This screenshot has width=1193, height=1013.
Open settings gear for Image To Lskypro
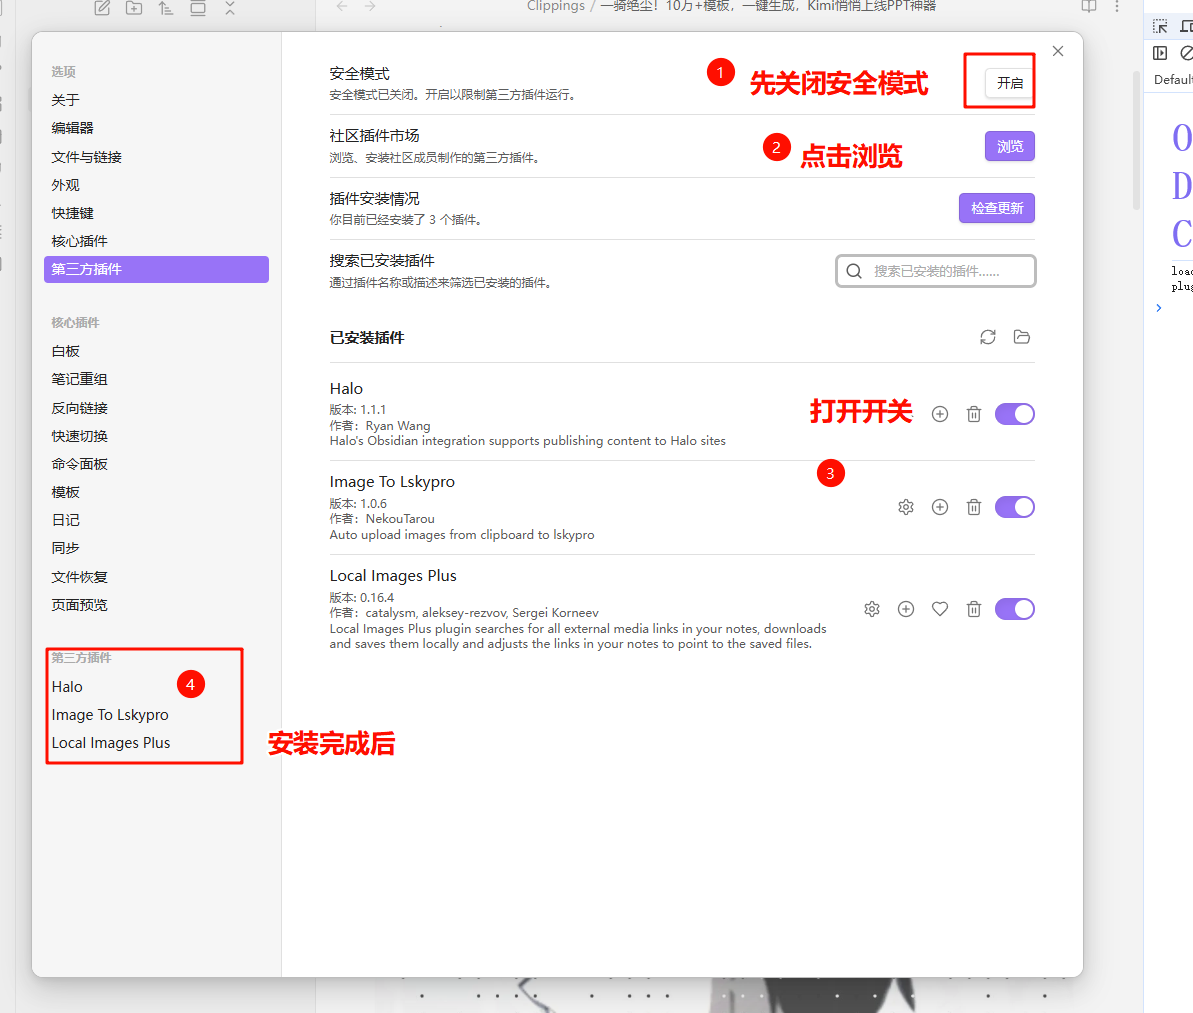click(906, 507)
